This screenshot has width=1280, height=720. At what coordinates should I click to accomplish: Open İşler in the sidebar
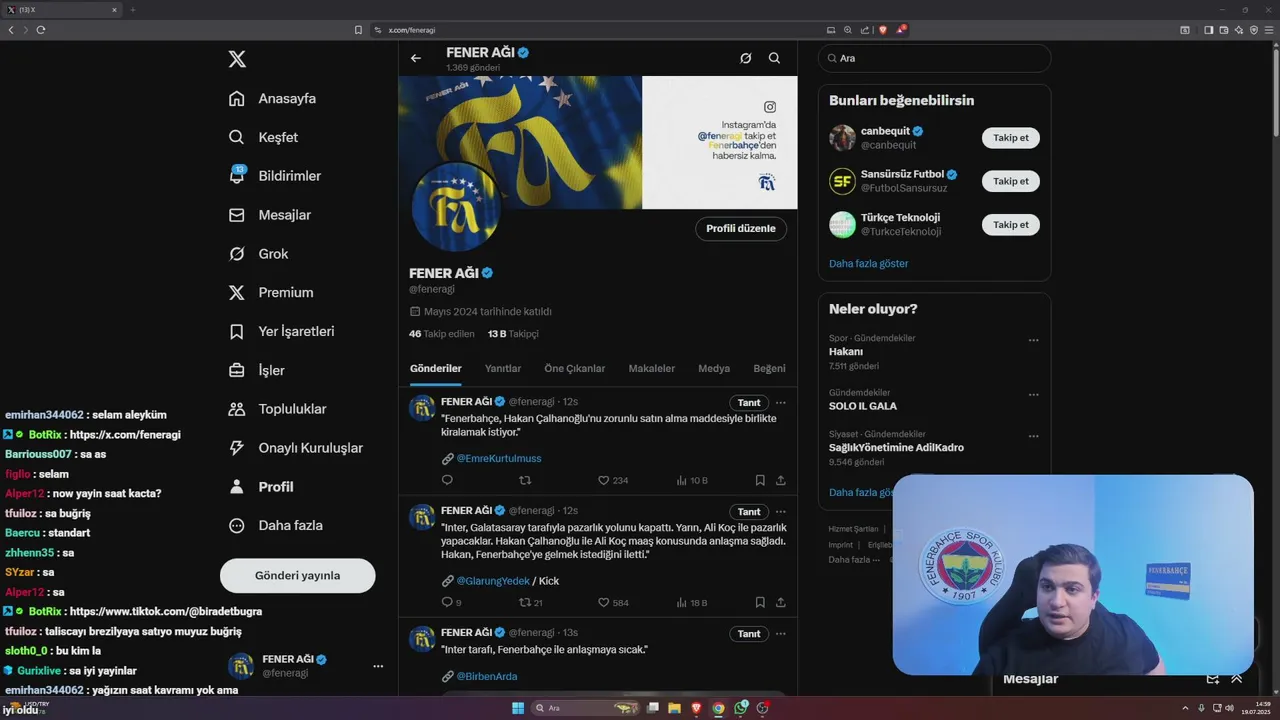256,370
